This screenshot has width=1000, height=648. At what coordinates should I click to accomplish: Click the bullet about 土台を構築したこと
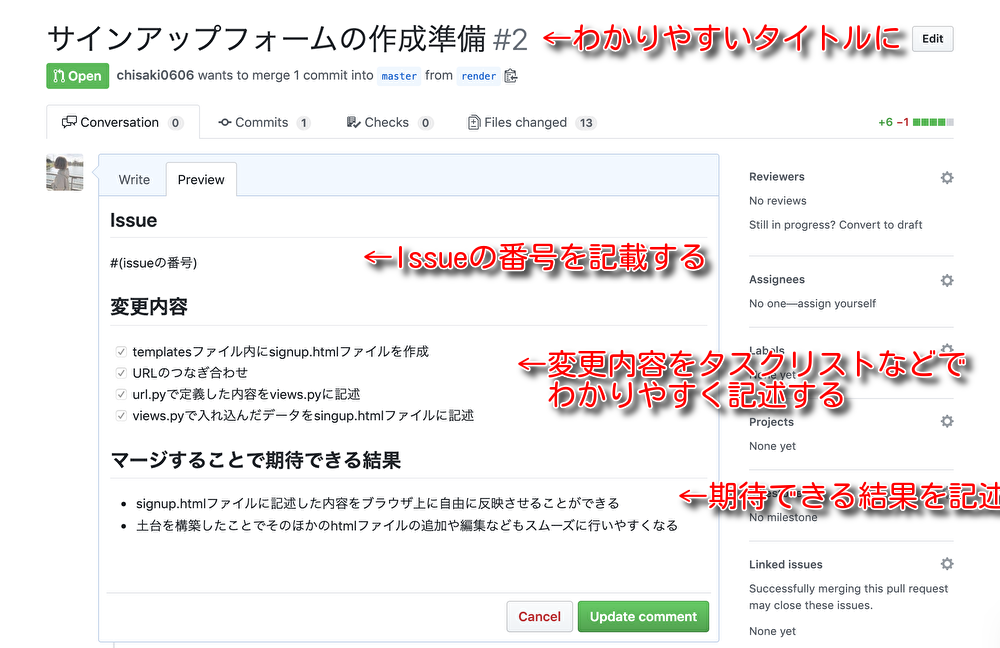[407, 526]
